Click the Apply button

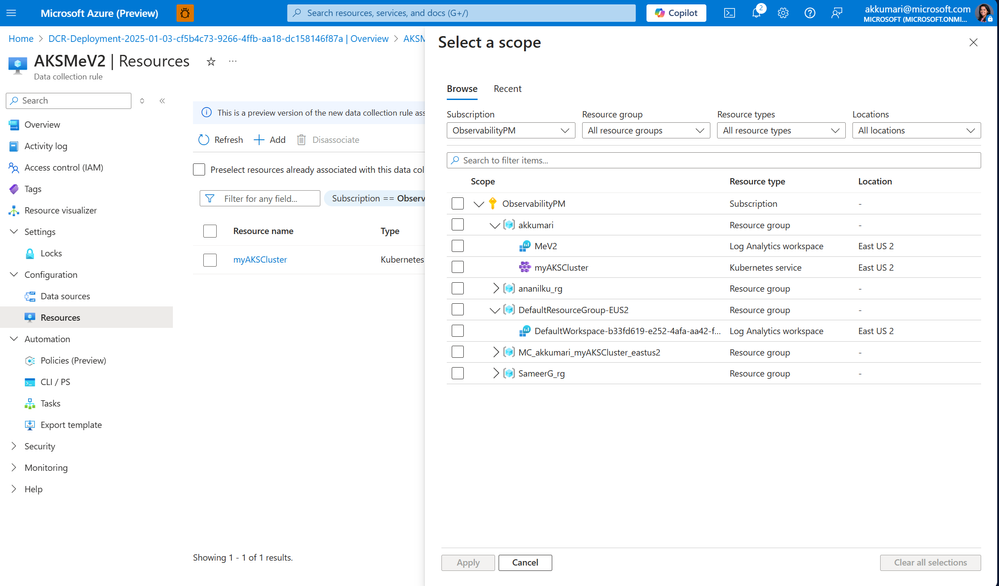[468, 562]
